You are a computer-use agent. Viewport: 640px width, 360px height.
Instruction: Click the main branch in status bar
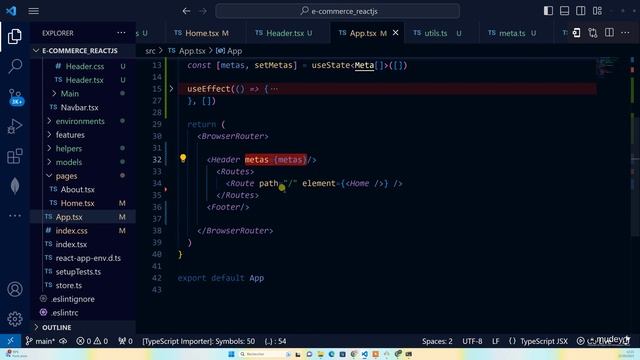[40, 341]
